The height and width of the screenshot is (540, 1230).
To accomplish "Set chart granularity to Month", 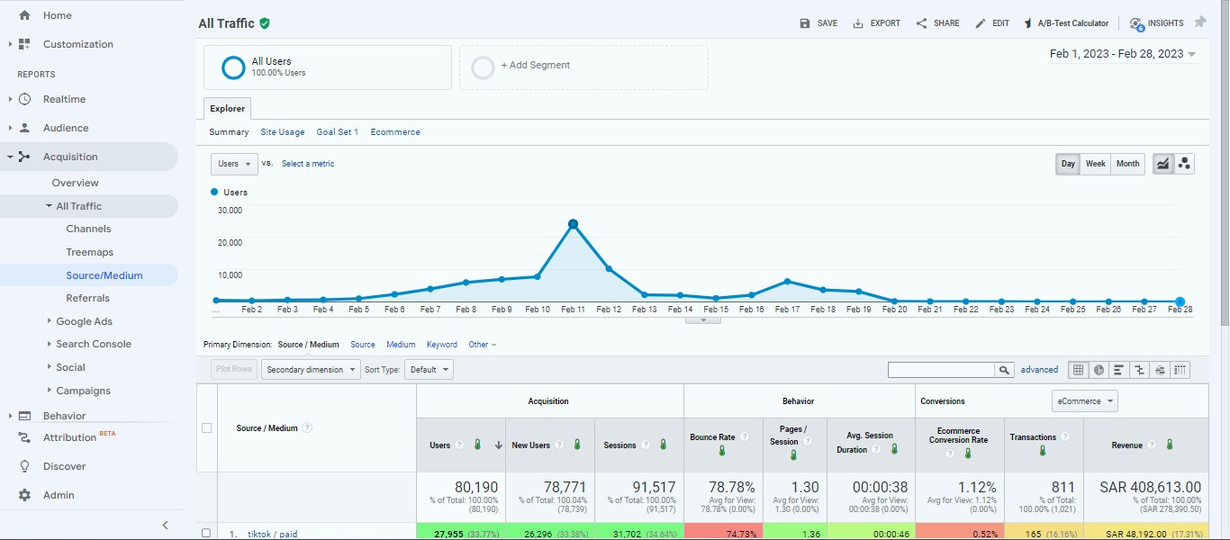I will click(1128, 164).
